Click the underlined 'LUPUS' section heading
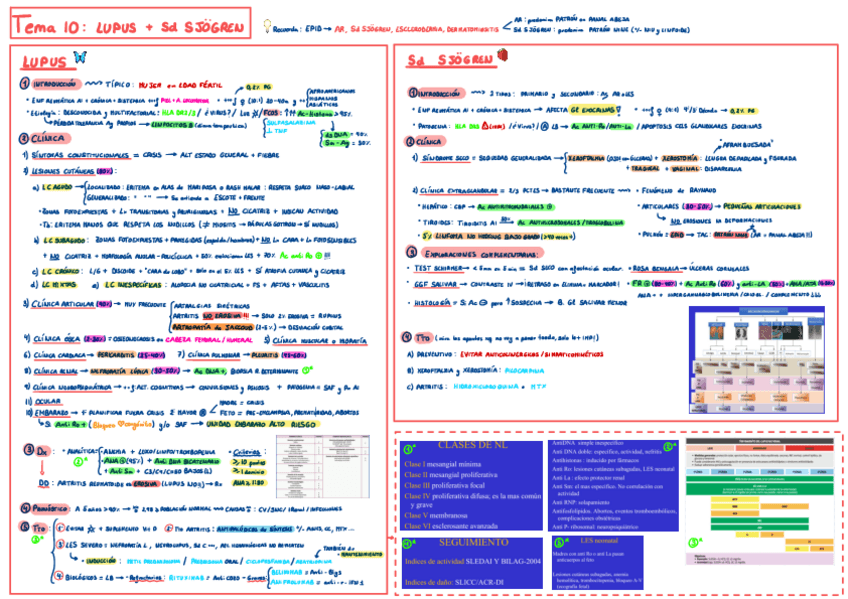 tap(45, 63)
